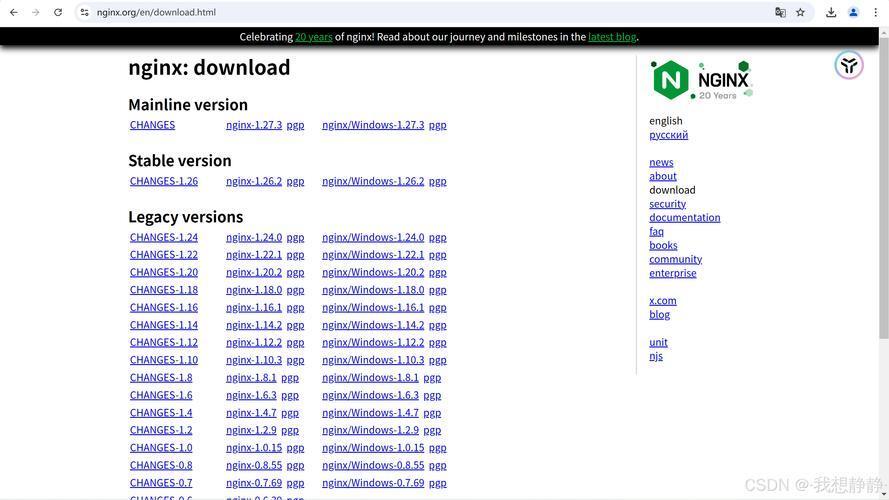Download nginx-1.10.3

coord(253,360)
